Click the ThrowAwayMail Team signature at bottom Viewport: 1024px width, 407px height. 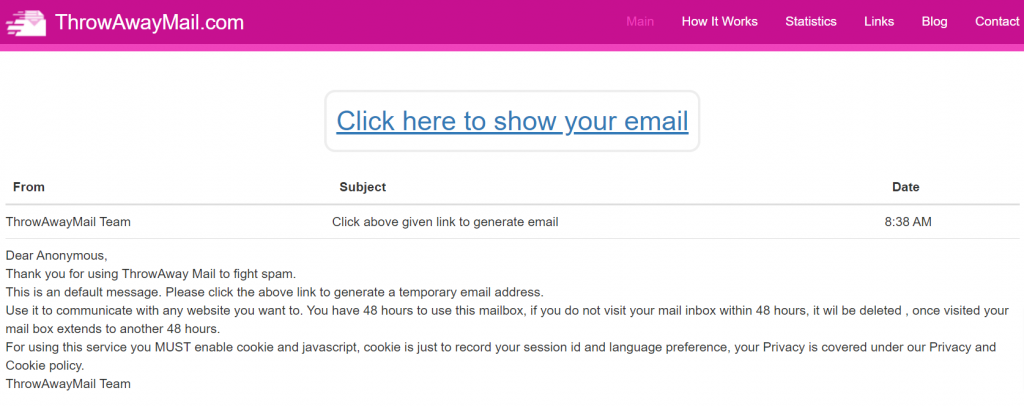point(68,384)
